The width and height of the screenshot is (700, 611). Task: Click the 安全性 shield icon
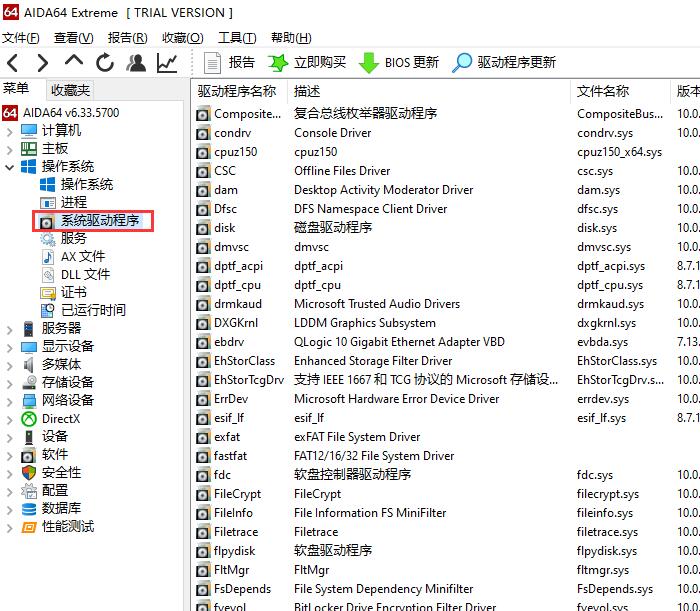[29, 473]
